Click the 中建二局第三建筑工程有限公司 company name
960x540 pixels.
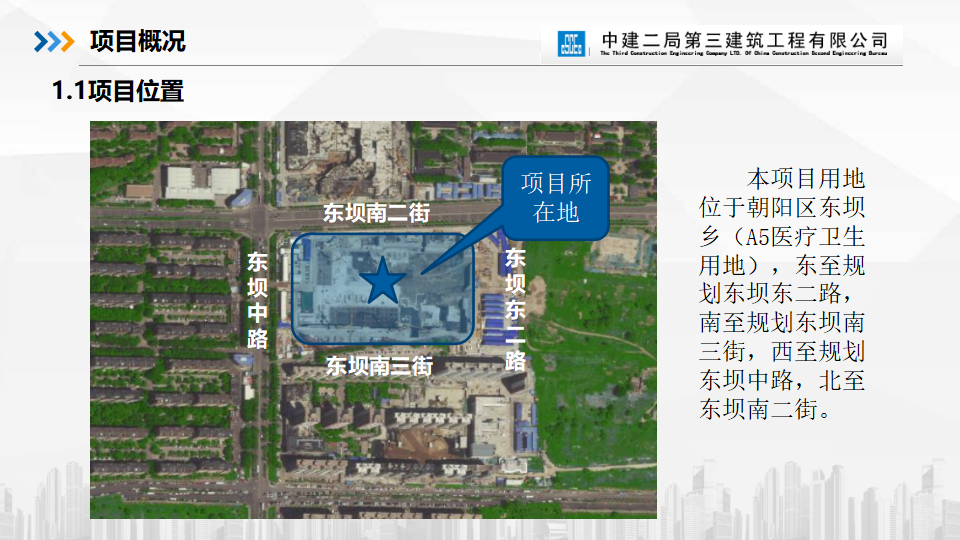[744, 40]
